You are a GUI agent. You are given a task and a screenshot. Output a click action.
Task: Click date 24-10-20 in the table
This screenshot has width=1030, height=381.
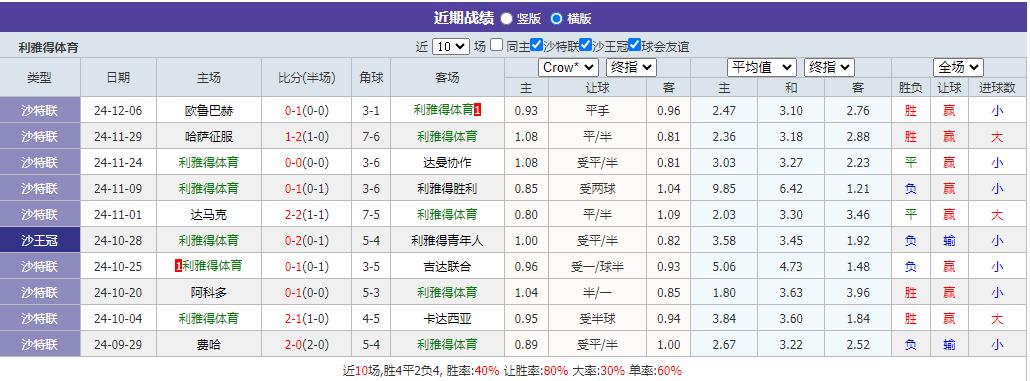[118, 293]
